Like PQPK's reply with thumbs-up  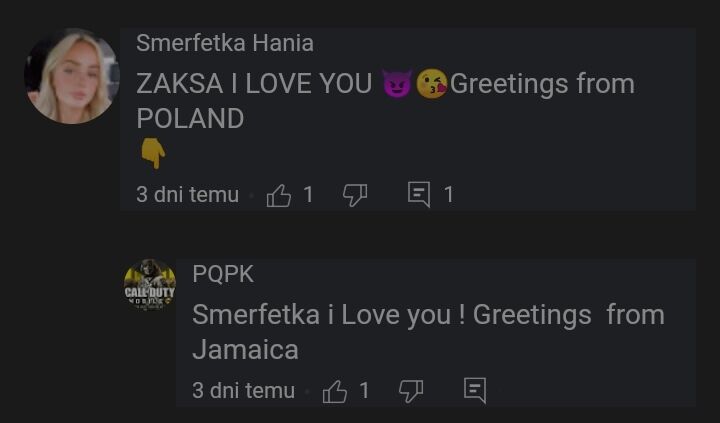coord(335,391)
